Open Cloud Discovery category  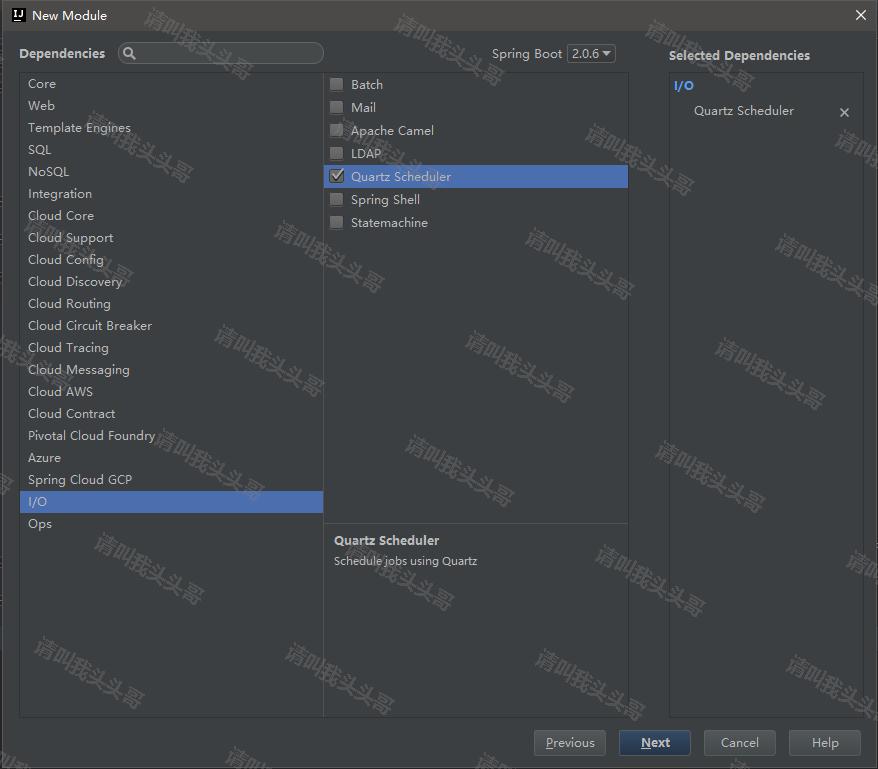(171, 282)
